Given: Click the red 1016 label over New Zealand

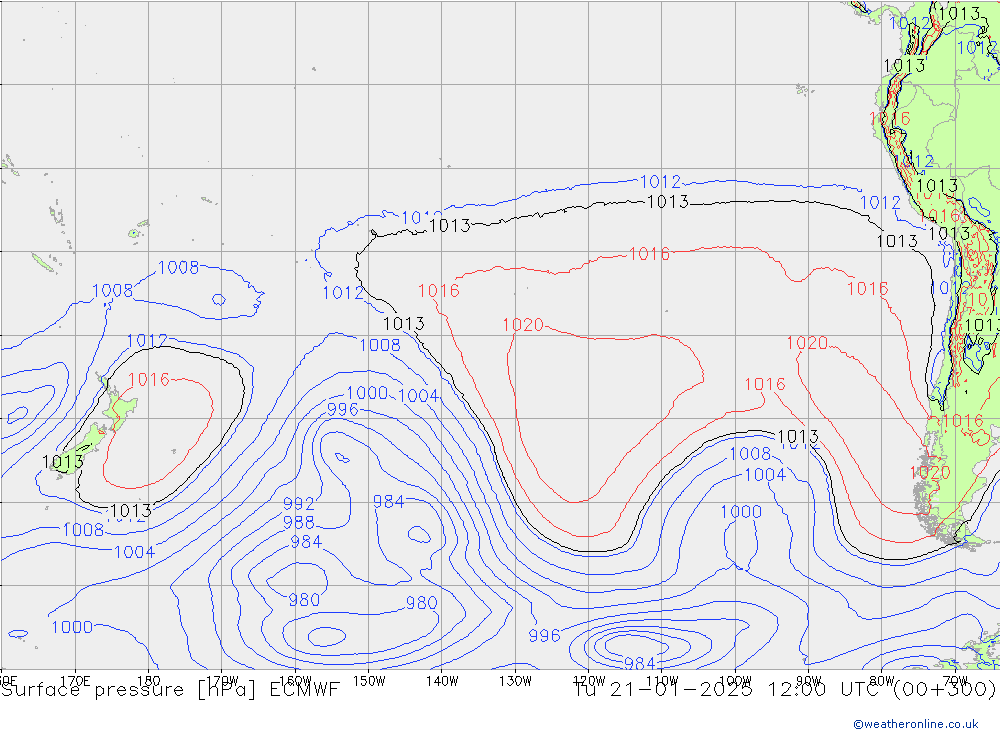Looking at the screenshot, I should (149, 379).
